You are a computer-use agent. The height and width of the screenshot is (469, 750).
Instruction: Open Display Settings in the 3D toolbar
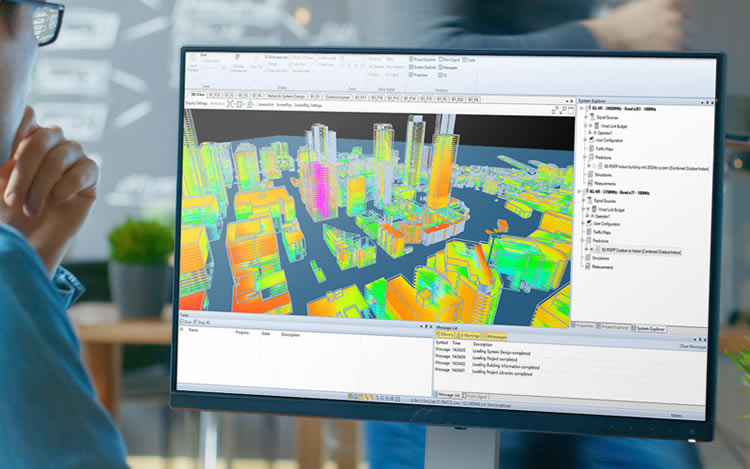coord(197,103)
